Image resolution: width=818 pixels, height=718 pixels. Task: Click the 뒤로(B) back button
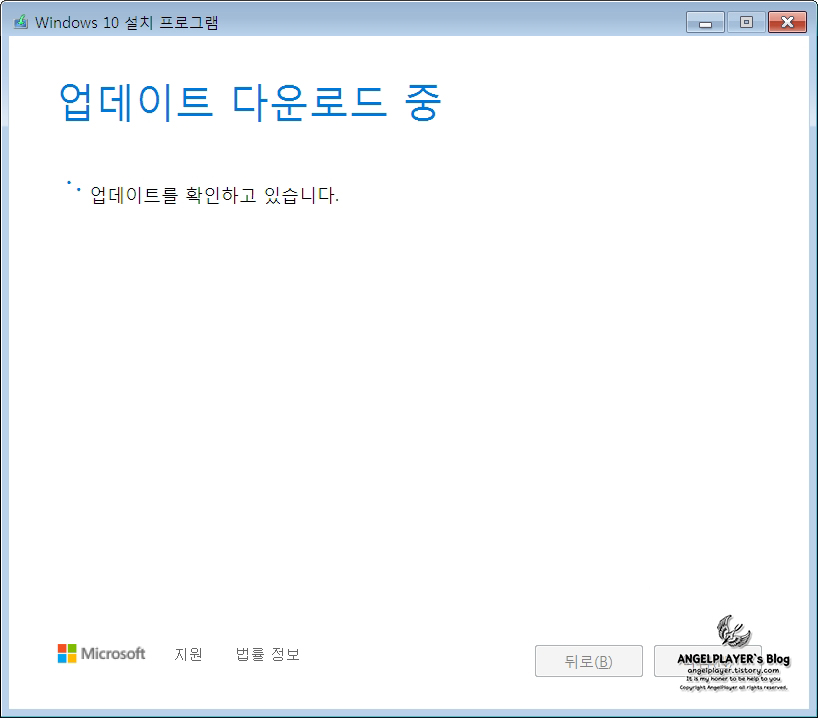(588, 661)
